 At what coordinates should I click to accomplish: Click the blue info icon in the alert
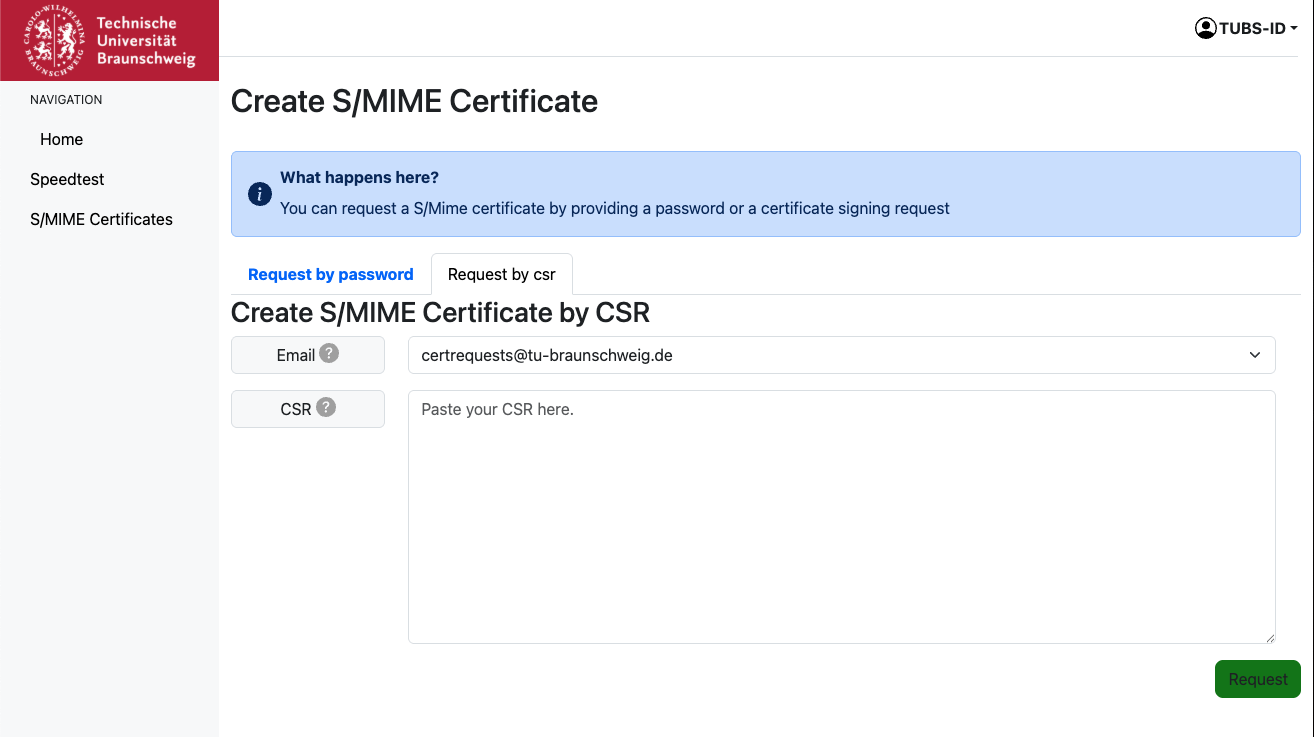click(259, 194)
